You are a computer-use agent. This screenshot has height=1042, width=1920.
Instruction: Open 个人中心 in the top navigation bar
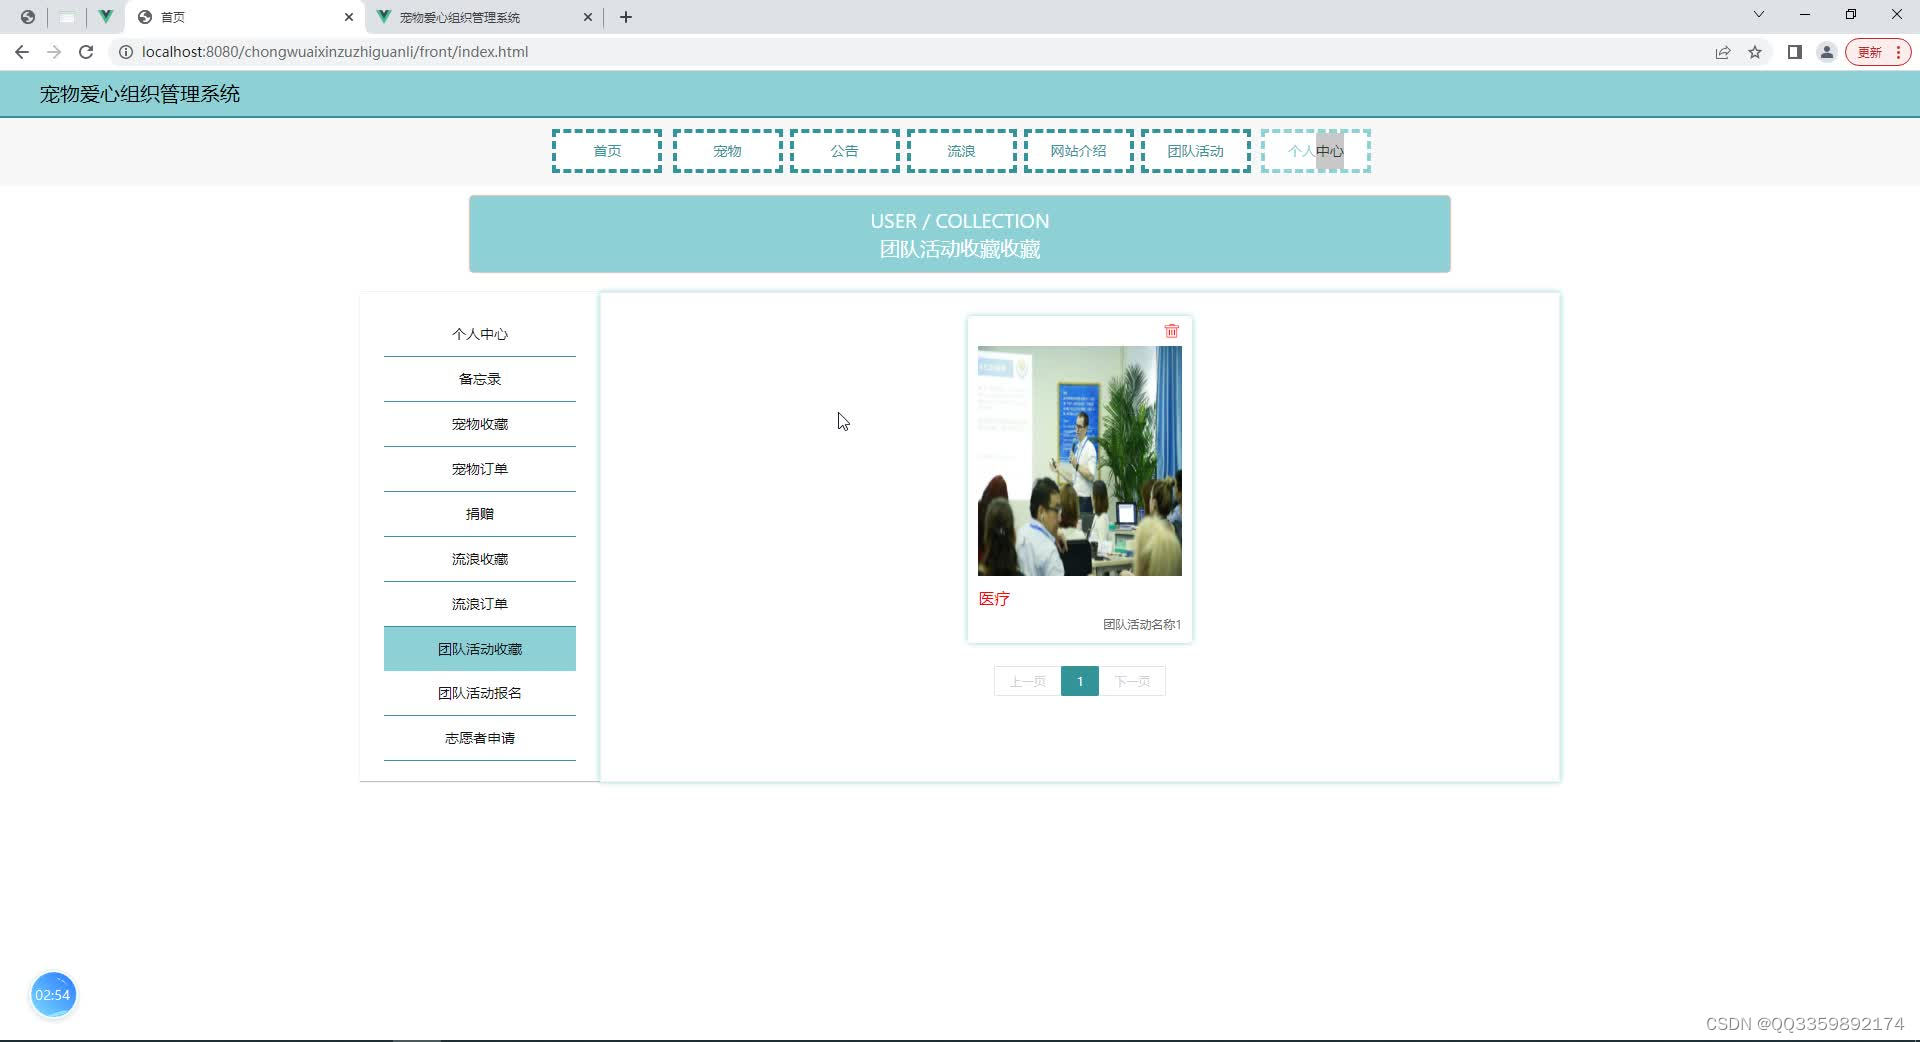(1316, 151)
